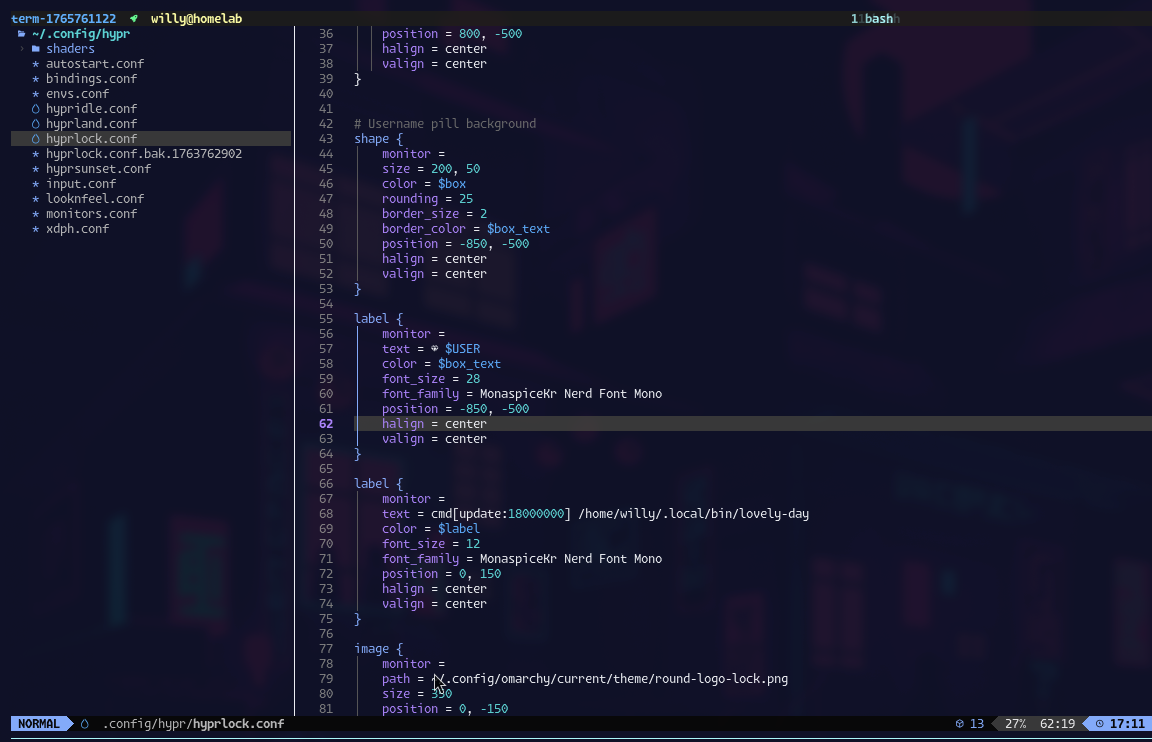Click the droplet icon beside hyprland.conf
The image size is (1152, 742).
point(36,124)
